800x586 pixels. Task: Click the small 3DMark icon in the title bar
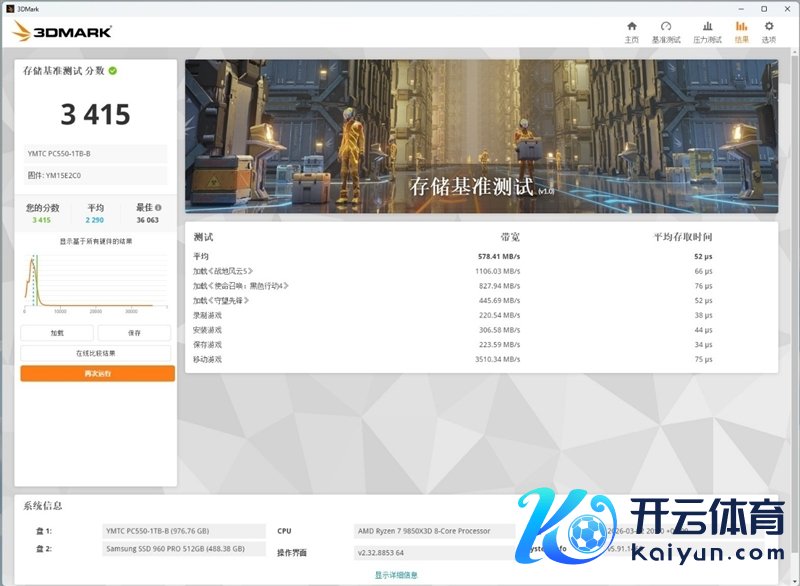click(9, 6)
